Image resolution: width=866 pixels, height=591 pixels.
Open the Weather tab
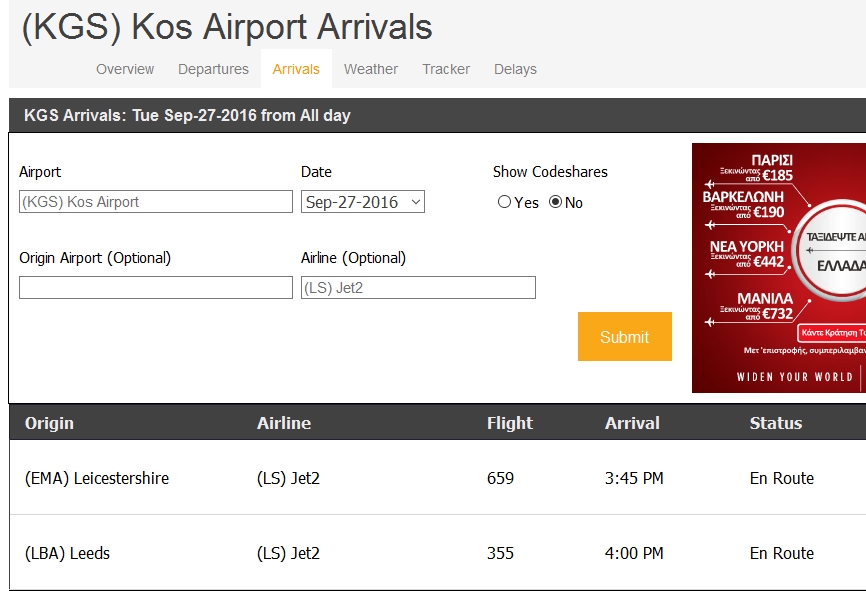[x=371, y=69]
